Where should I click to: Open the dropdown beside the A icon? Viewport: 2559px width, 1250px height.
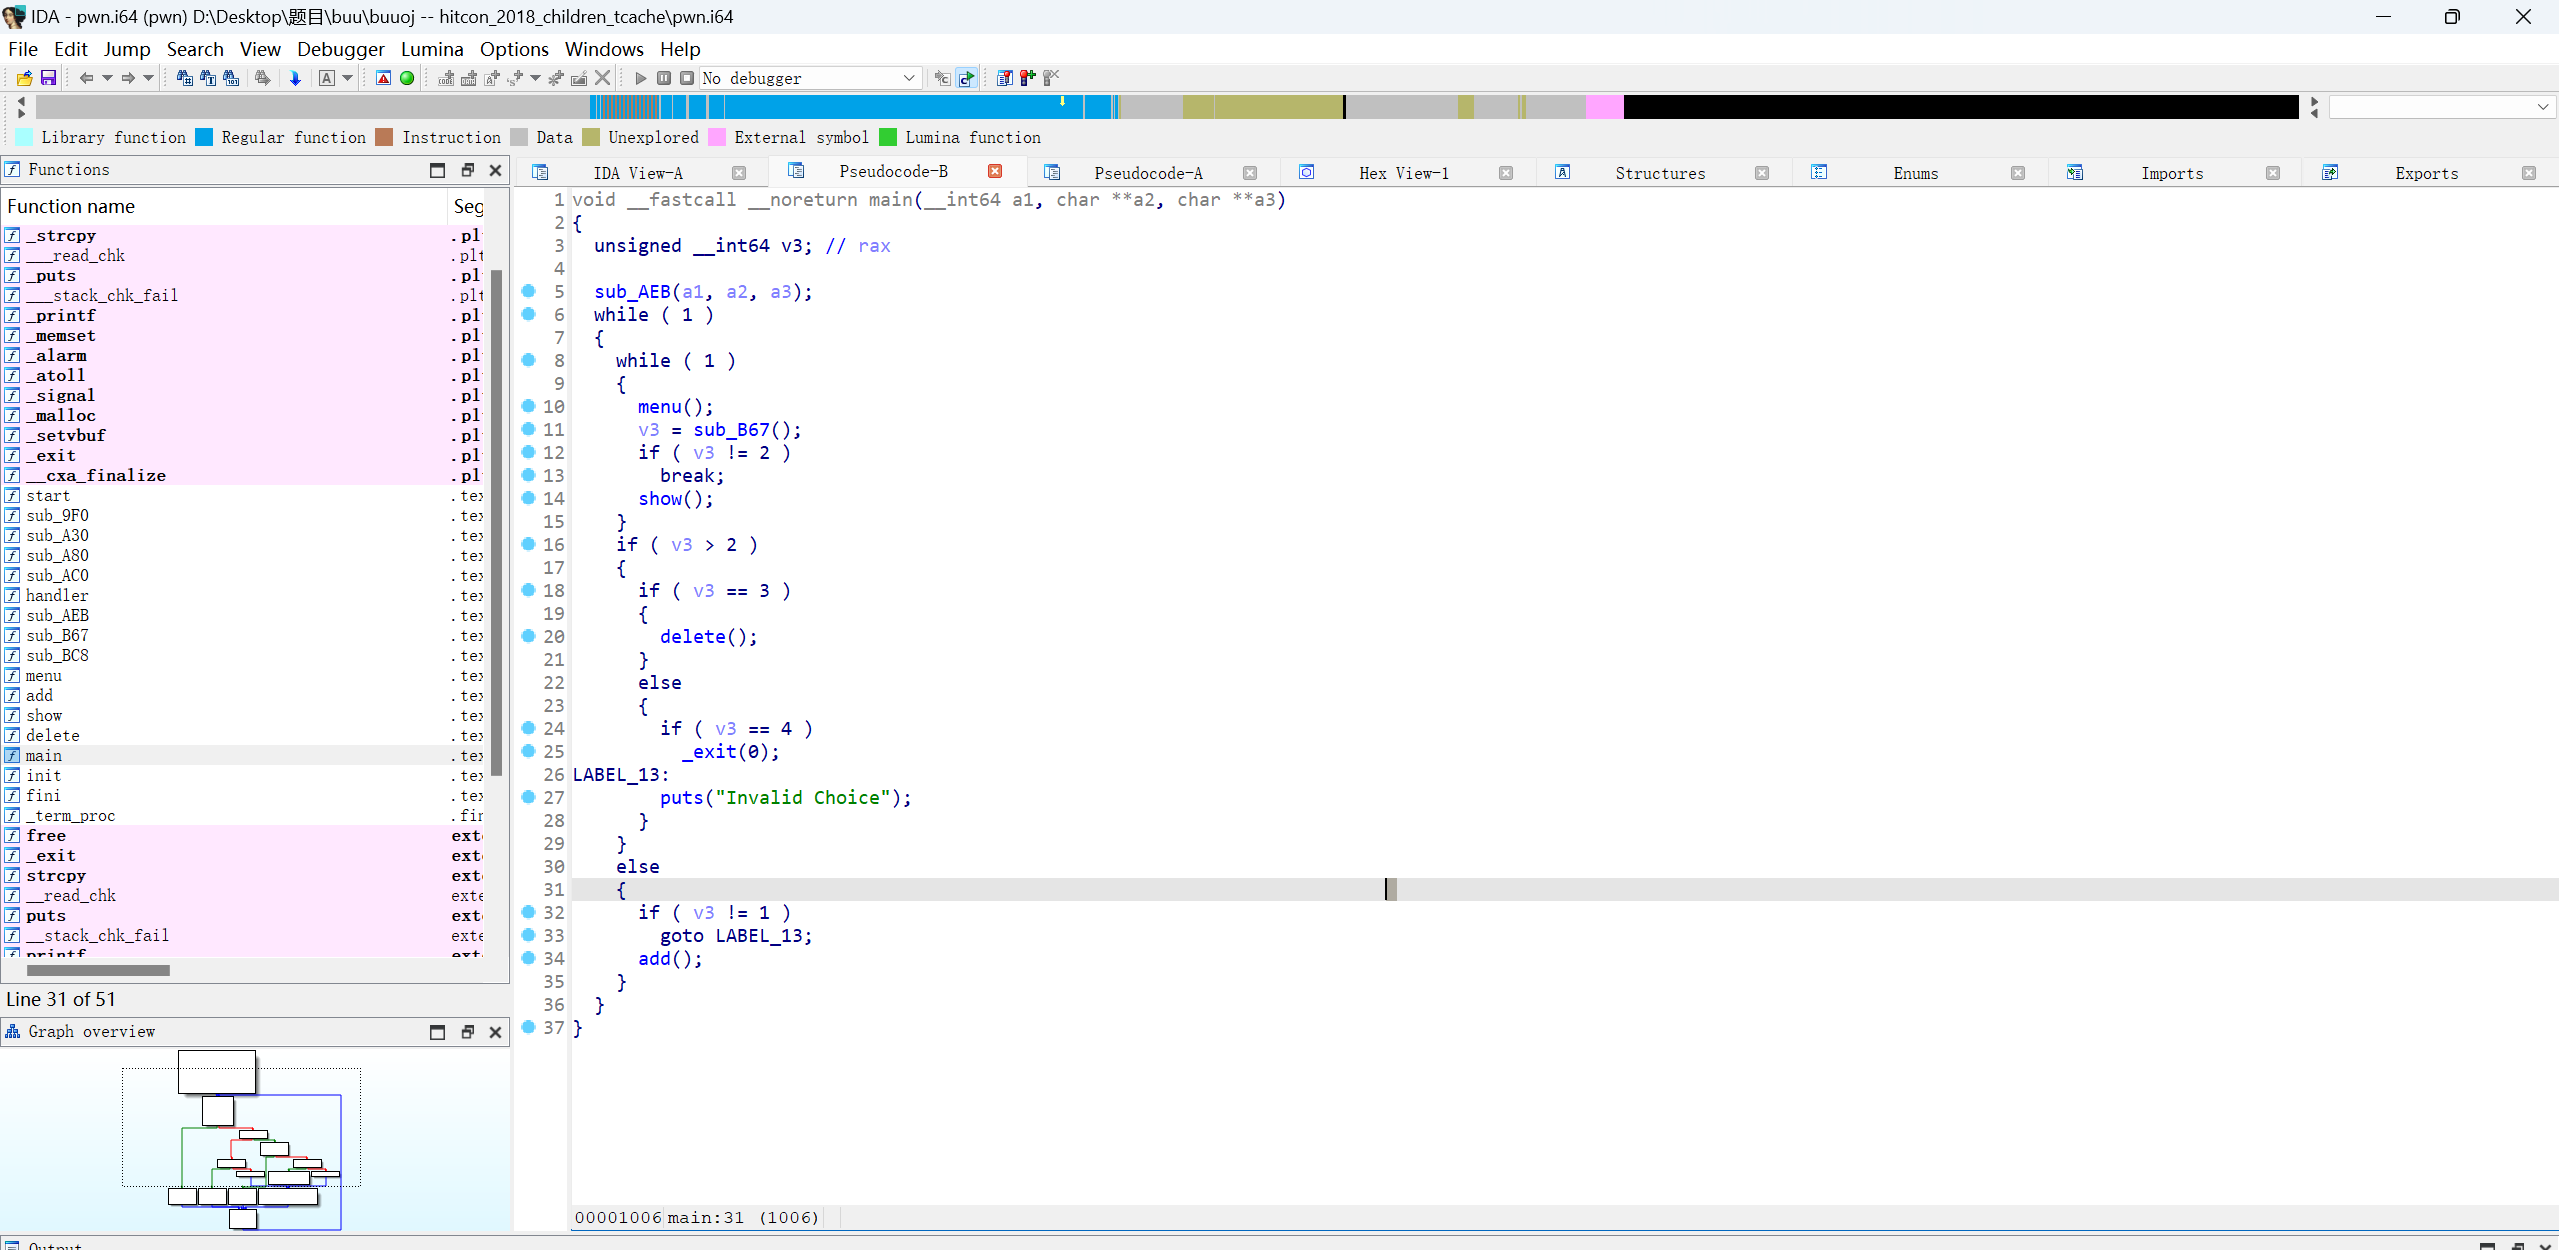click(347, 78)
